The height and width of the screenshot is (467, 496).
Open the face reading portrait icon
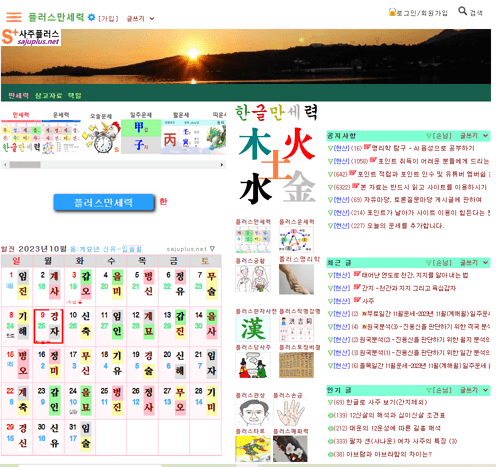pos(253,413)
